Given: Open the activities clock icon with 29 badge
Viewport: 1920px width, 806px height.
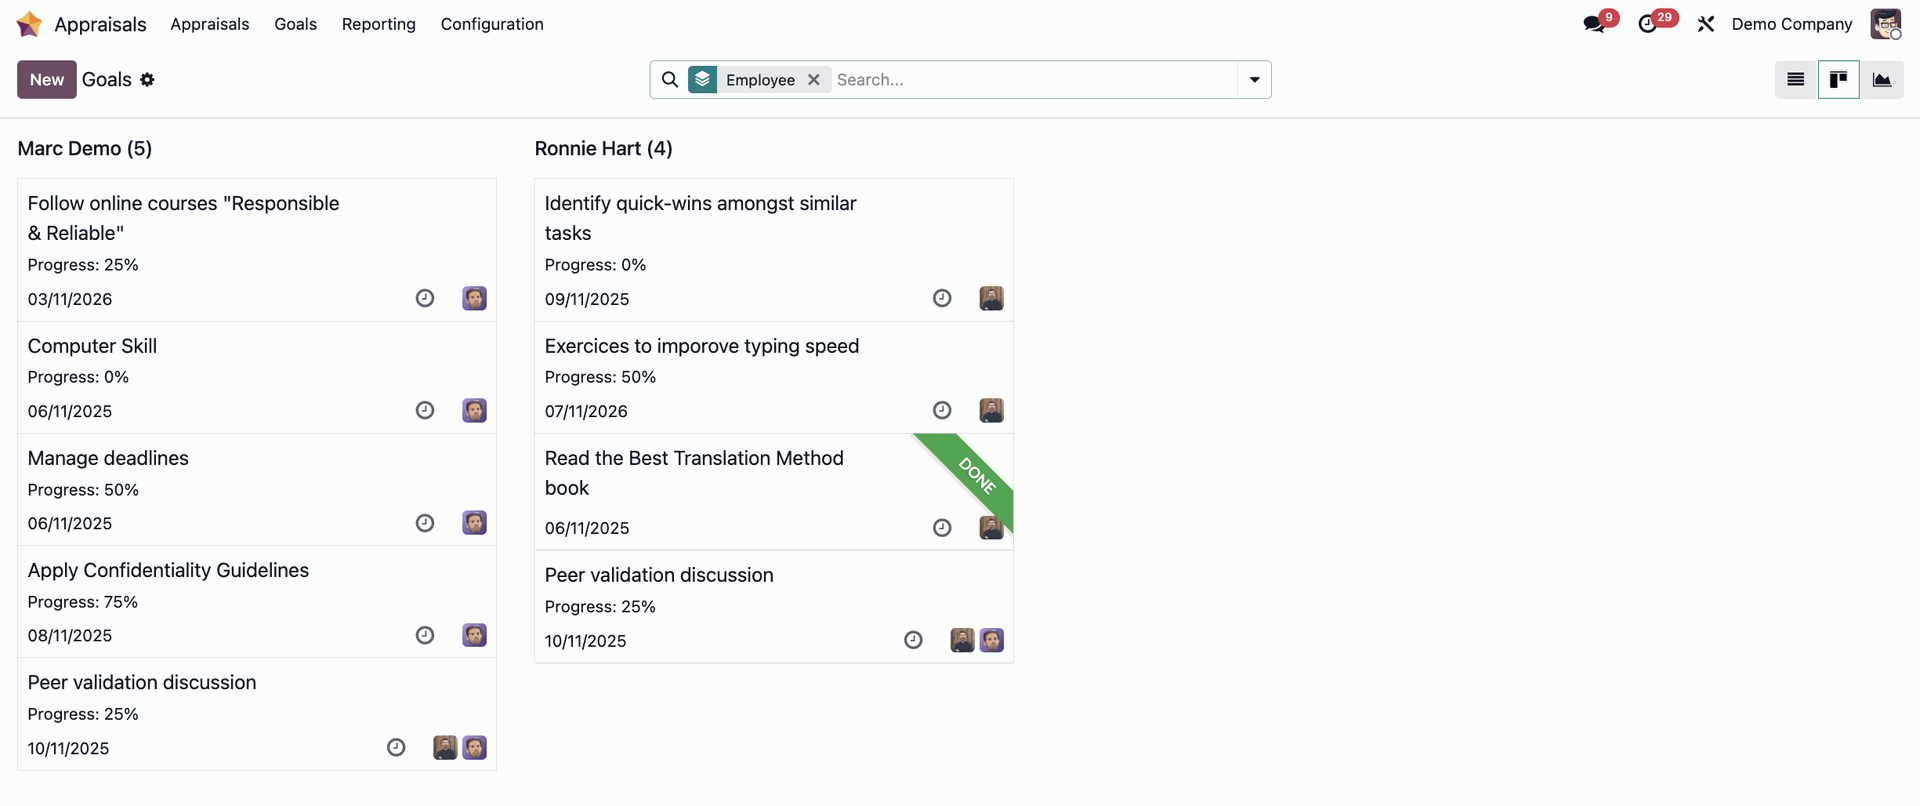Looking at the screenshot, I should [x=1648, y=24].
